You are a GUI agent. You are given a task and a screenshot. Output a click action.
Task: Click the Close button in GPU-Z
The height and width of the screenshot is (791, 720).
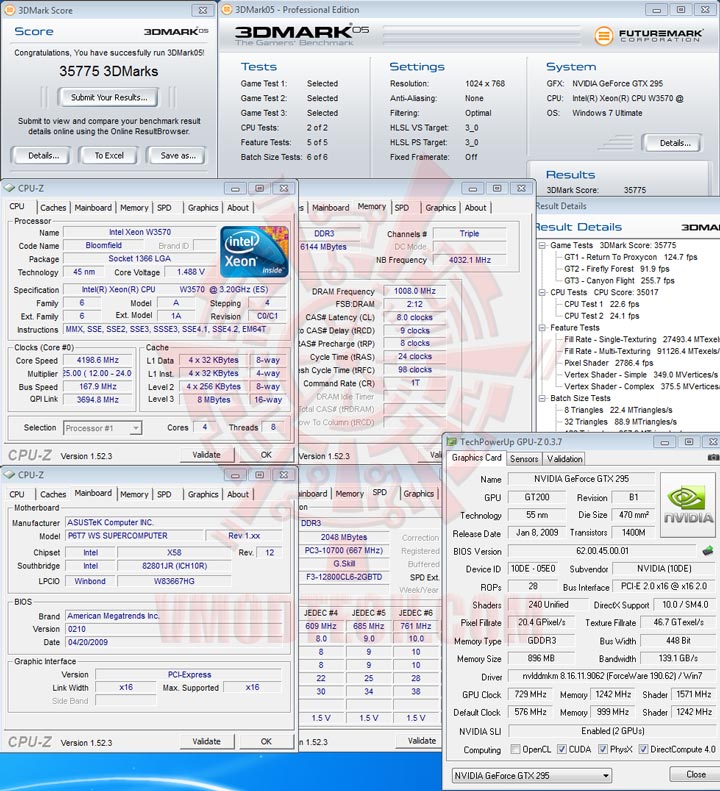coord(695,774)
